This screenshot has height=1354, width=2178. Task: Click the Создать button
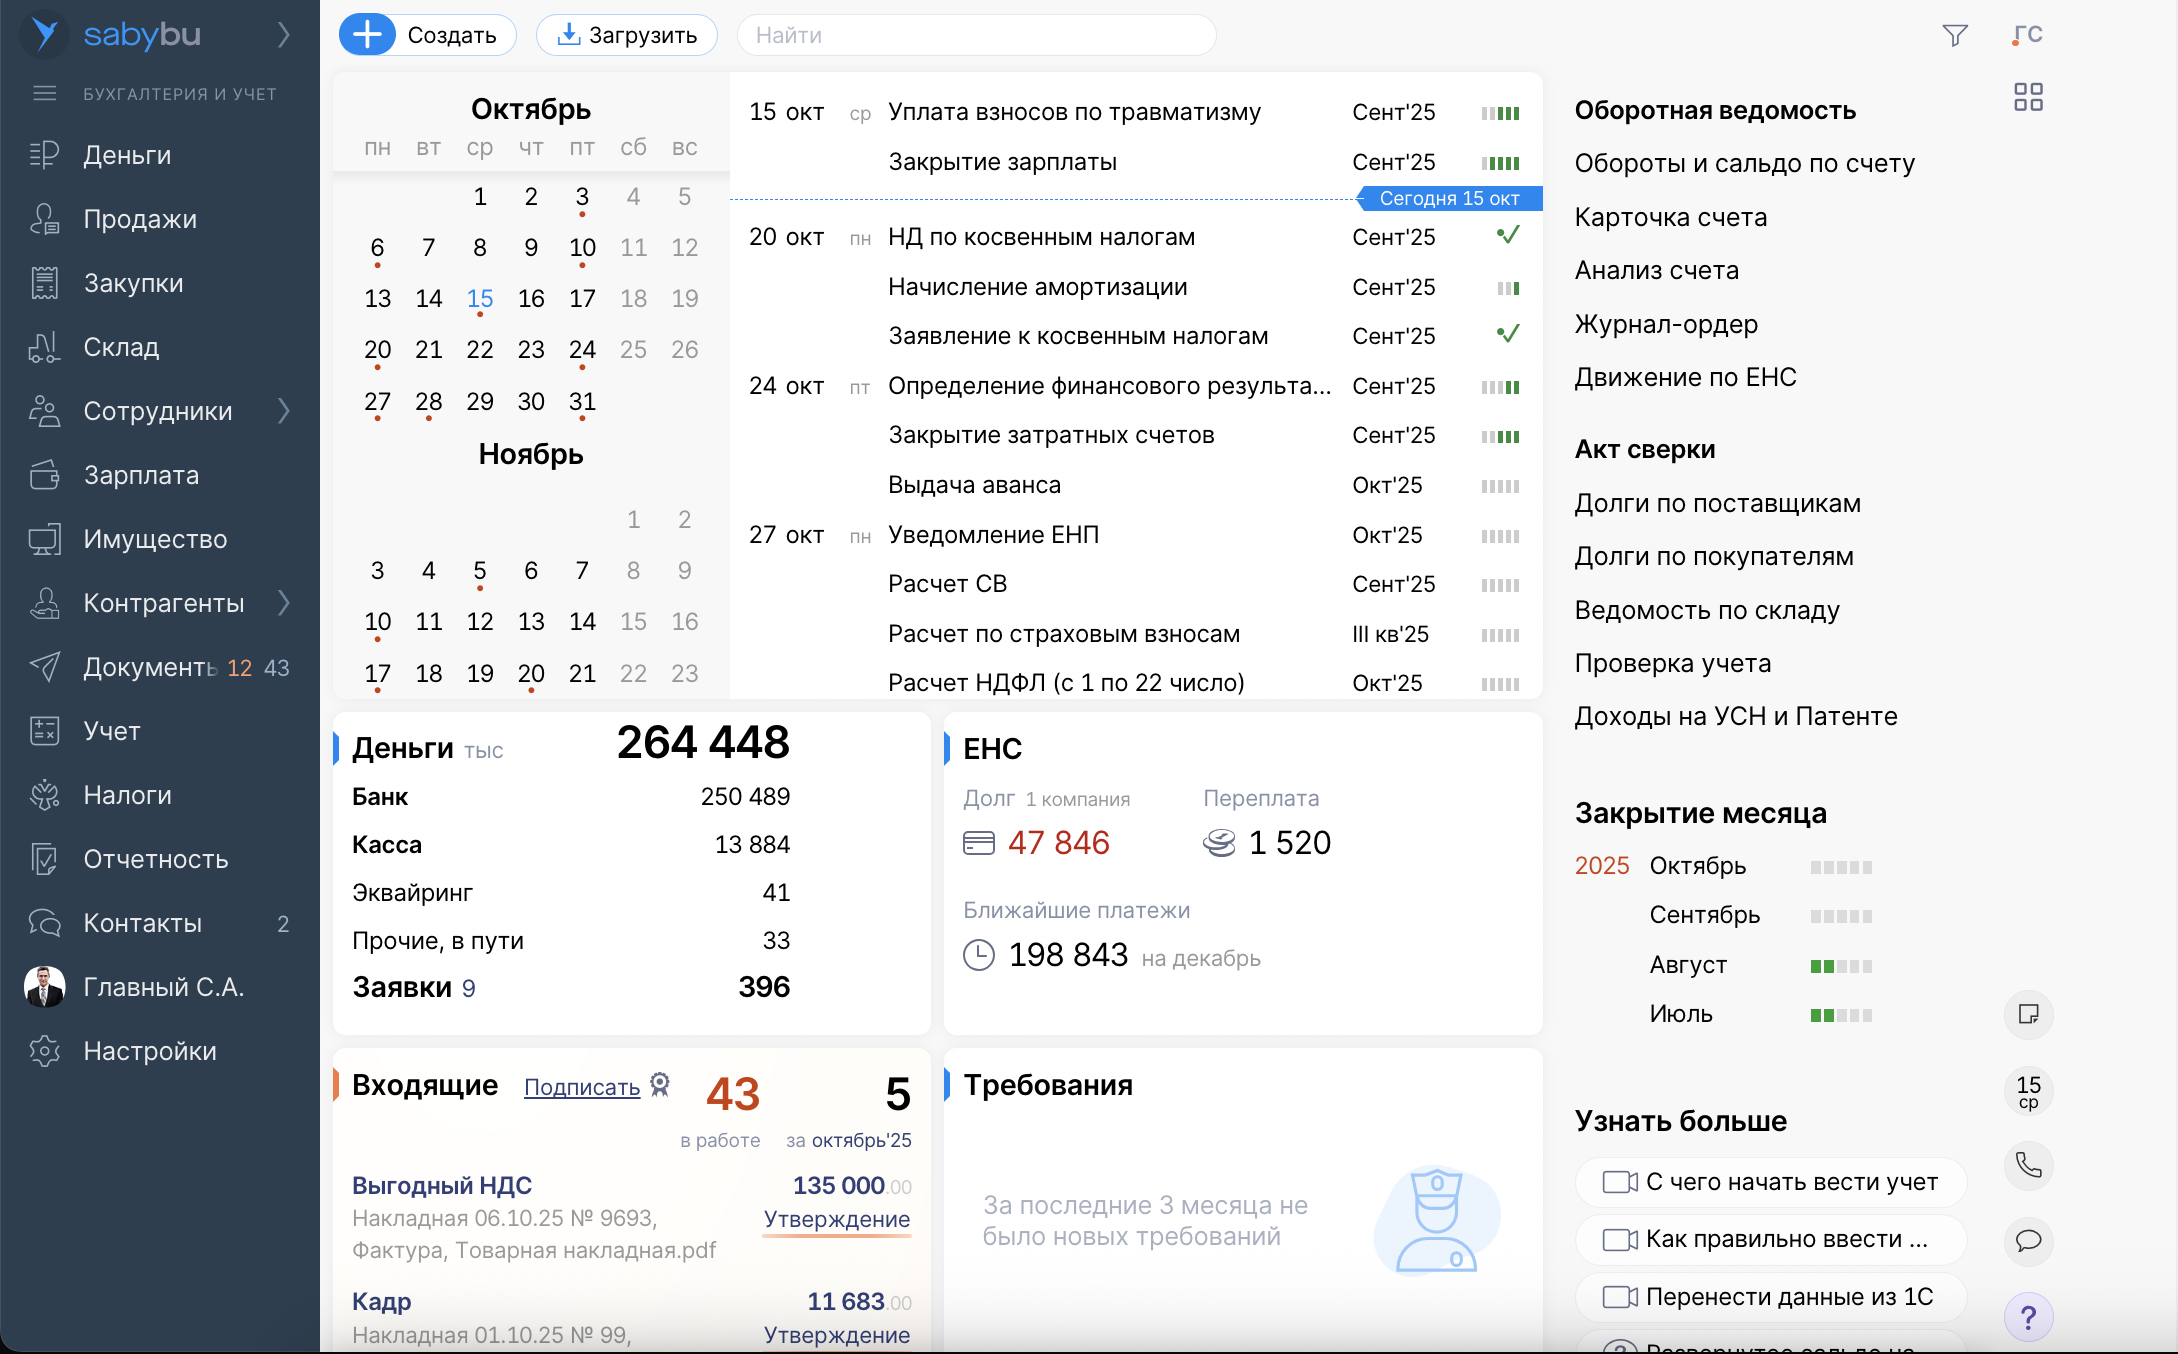click(426, 34)
